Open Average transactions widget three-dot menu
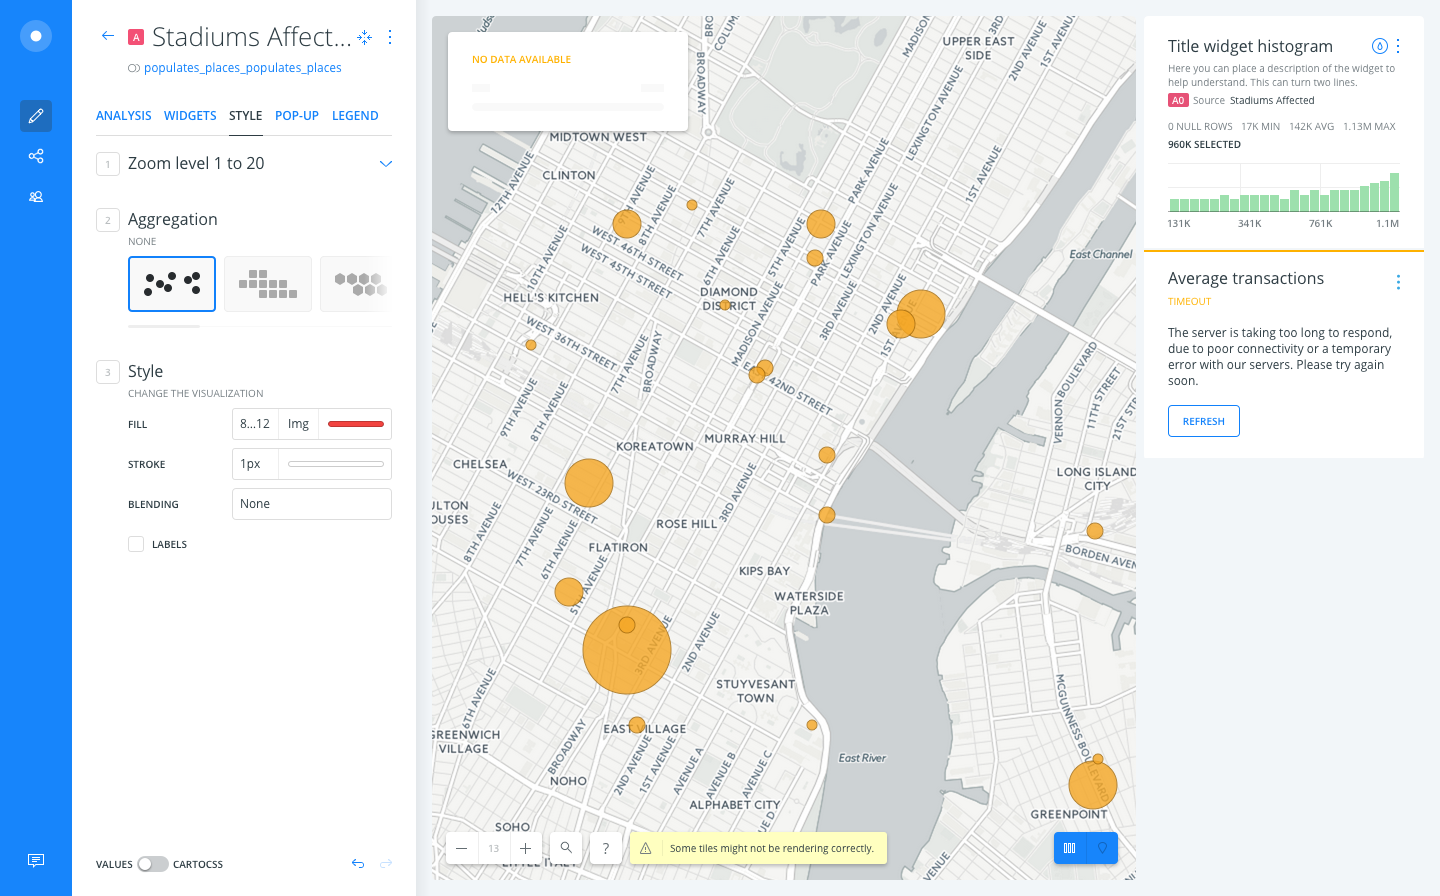This screenshot has width=1440, height=896. [x=1398, y=282]
